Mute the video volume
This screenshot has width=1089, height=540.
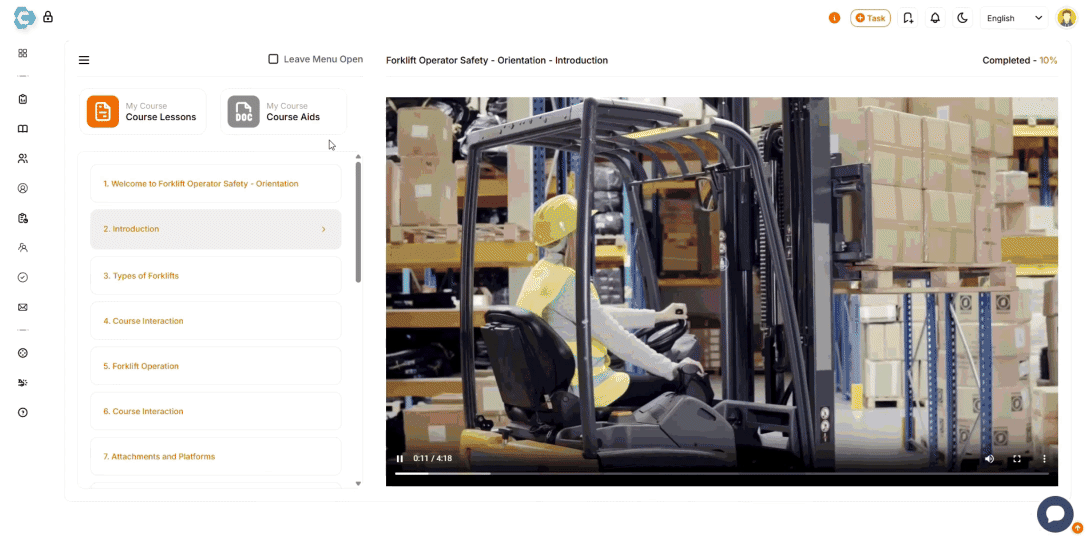pyautogui.click(x=989, y=459)
